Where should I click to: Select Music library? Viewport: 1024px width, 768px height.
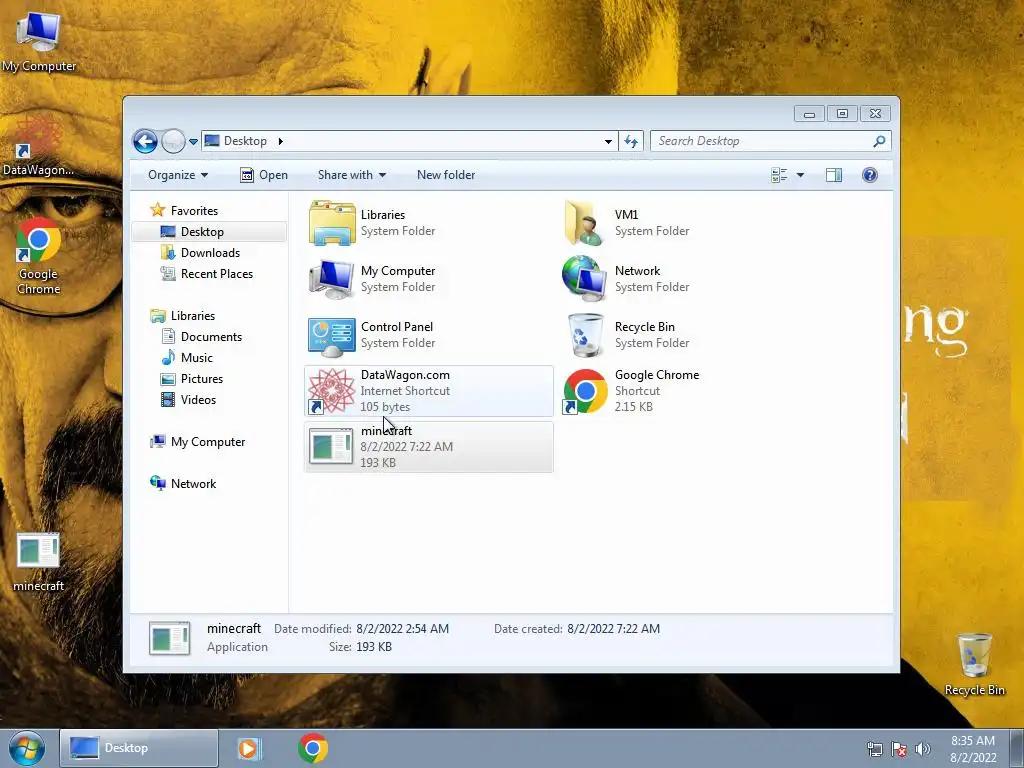pos(197,358)
